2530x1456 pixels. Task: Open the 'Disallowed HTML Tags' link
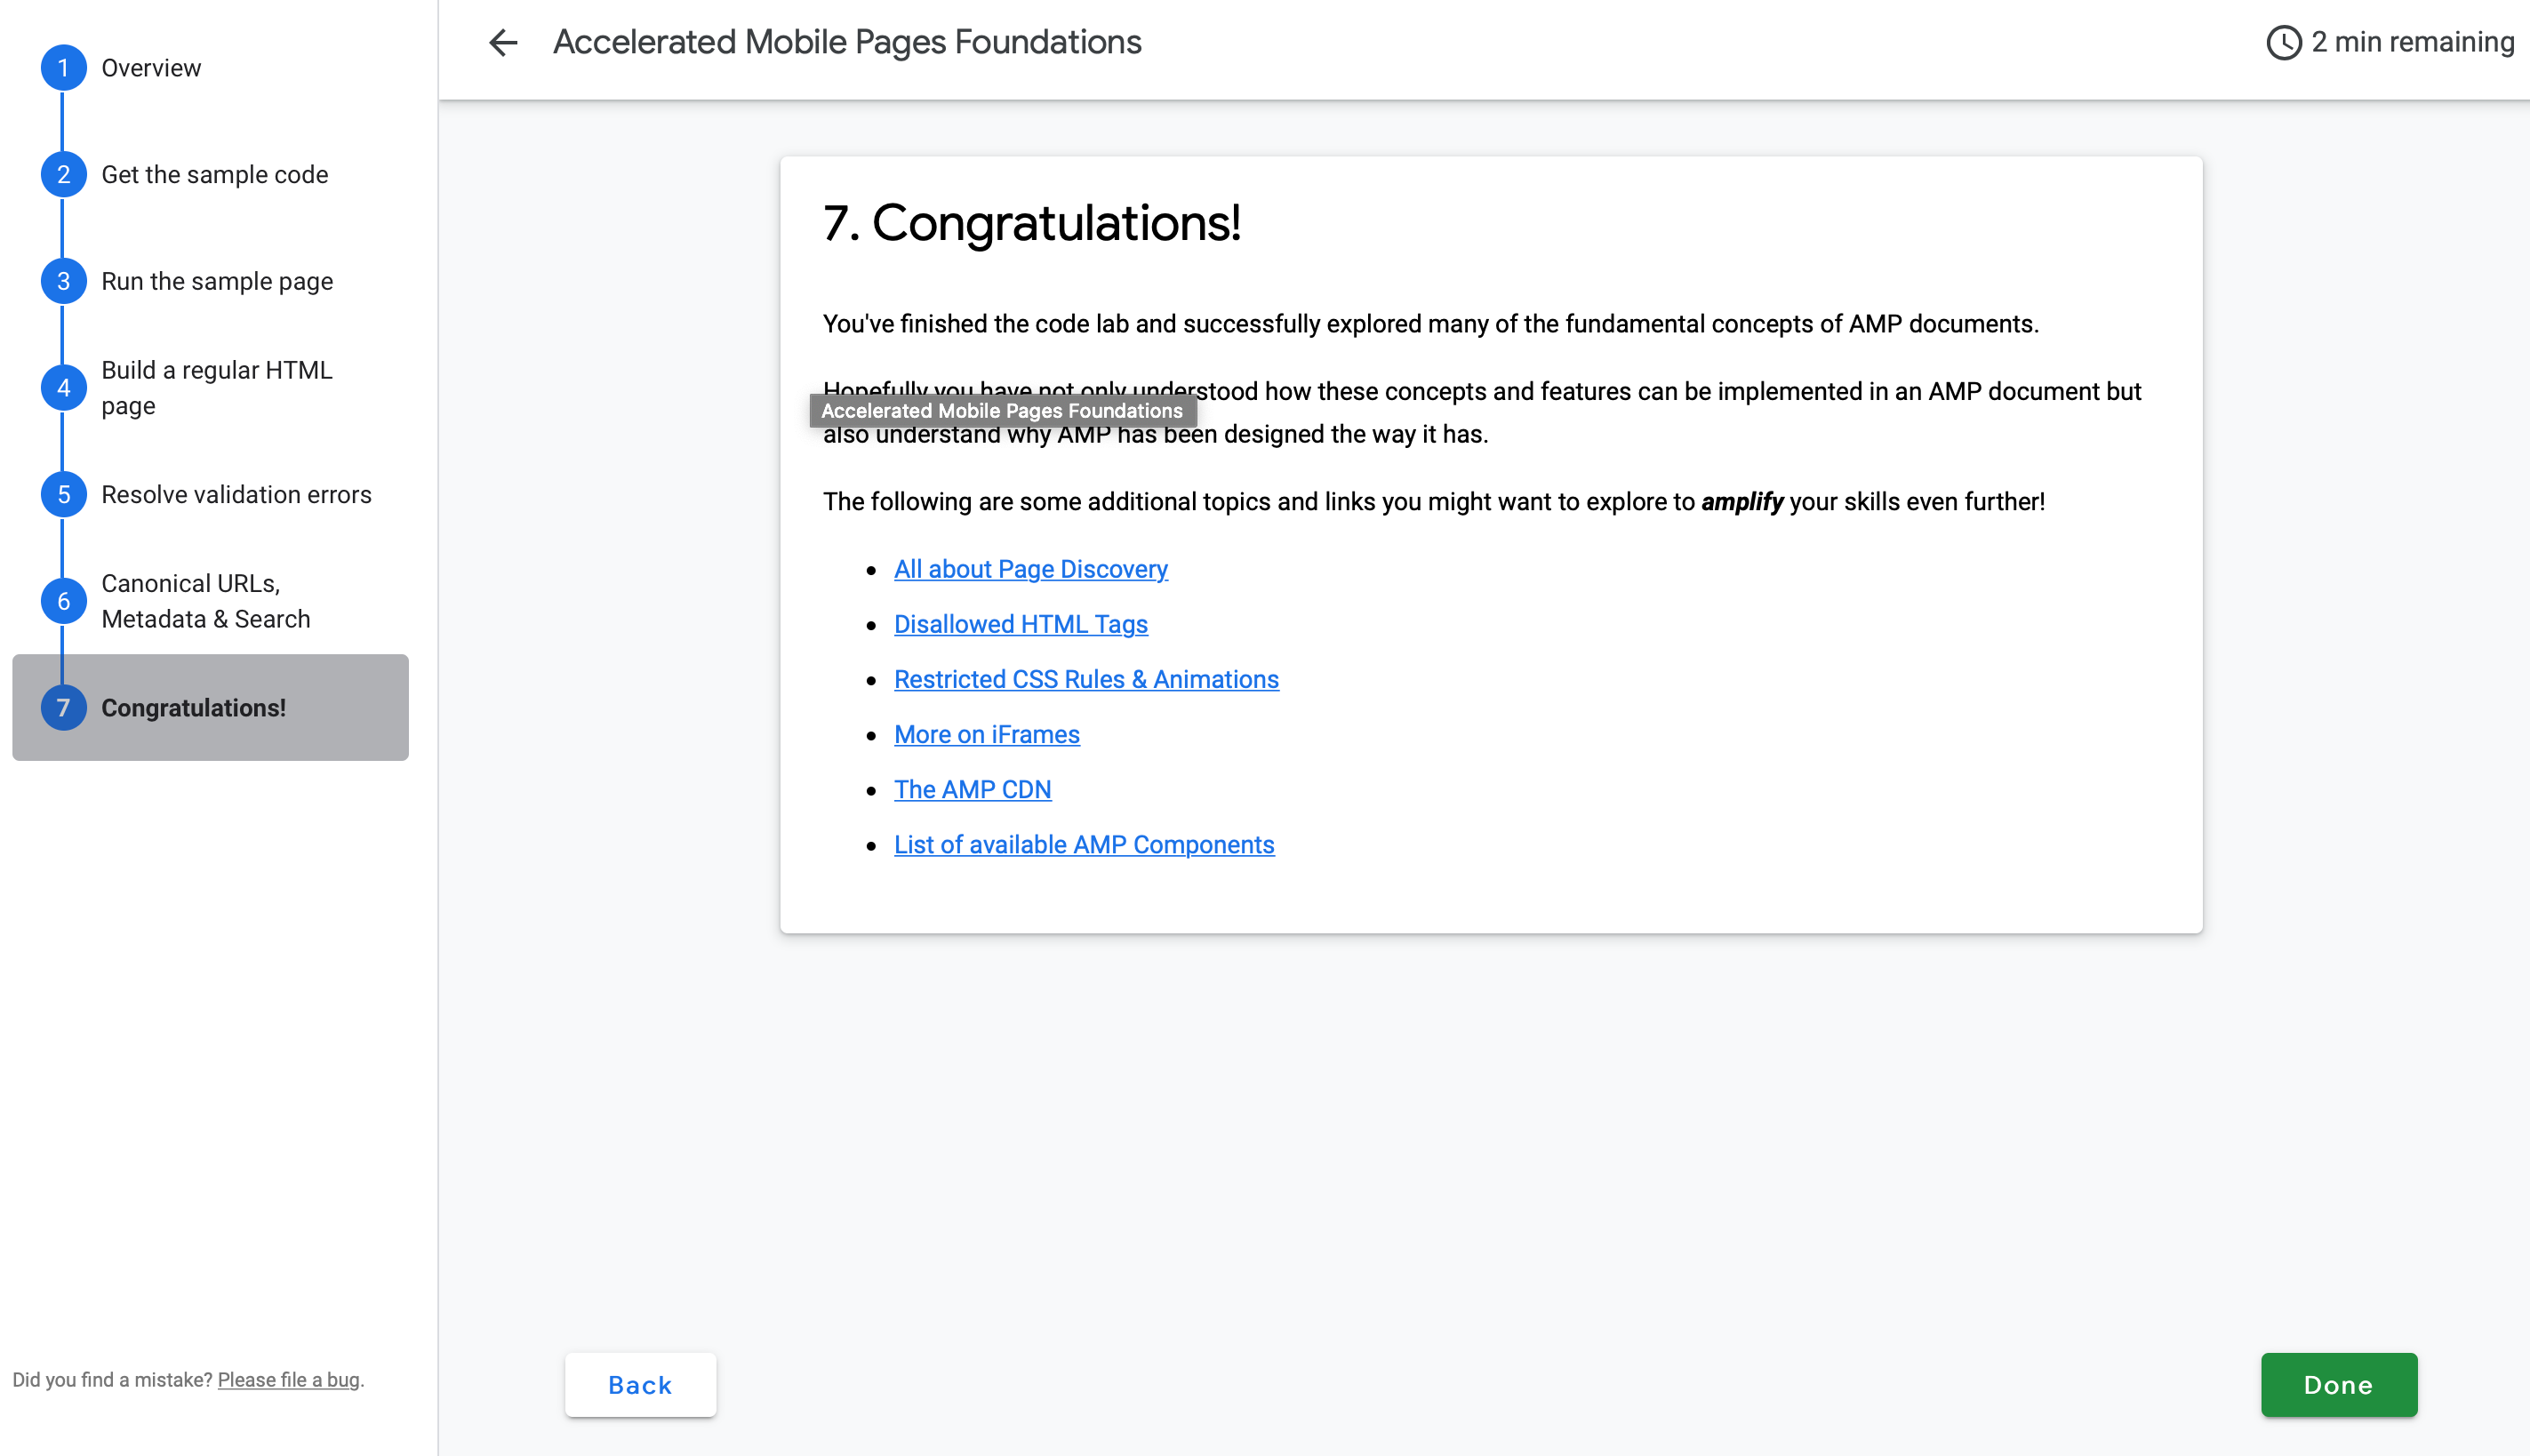tap(1020, 623)
